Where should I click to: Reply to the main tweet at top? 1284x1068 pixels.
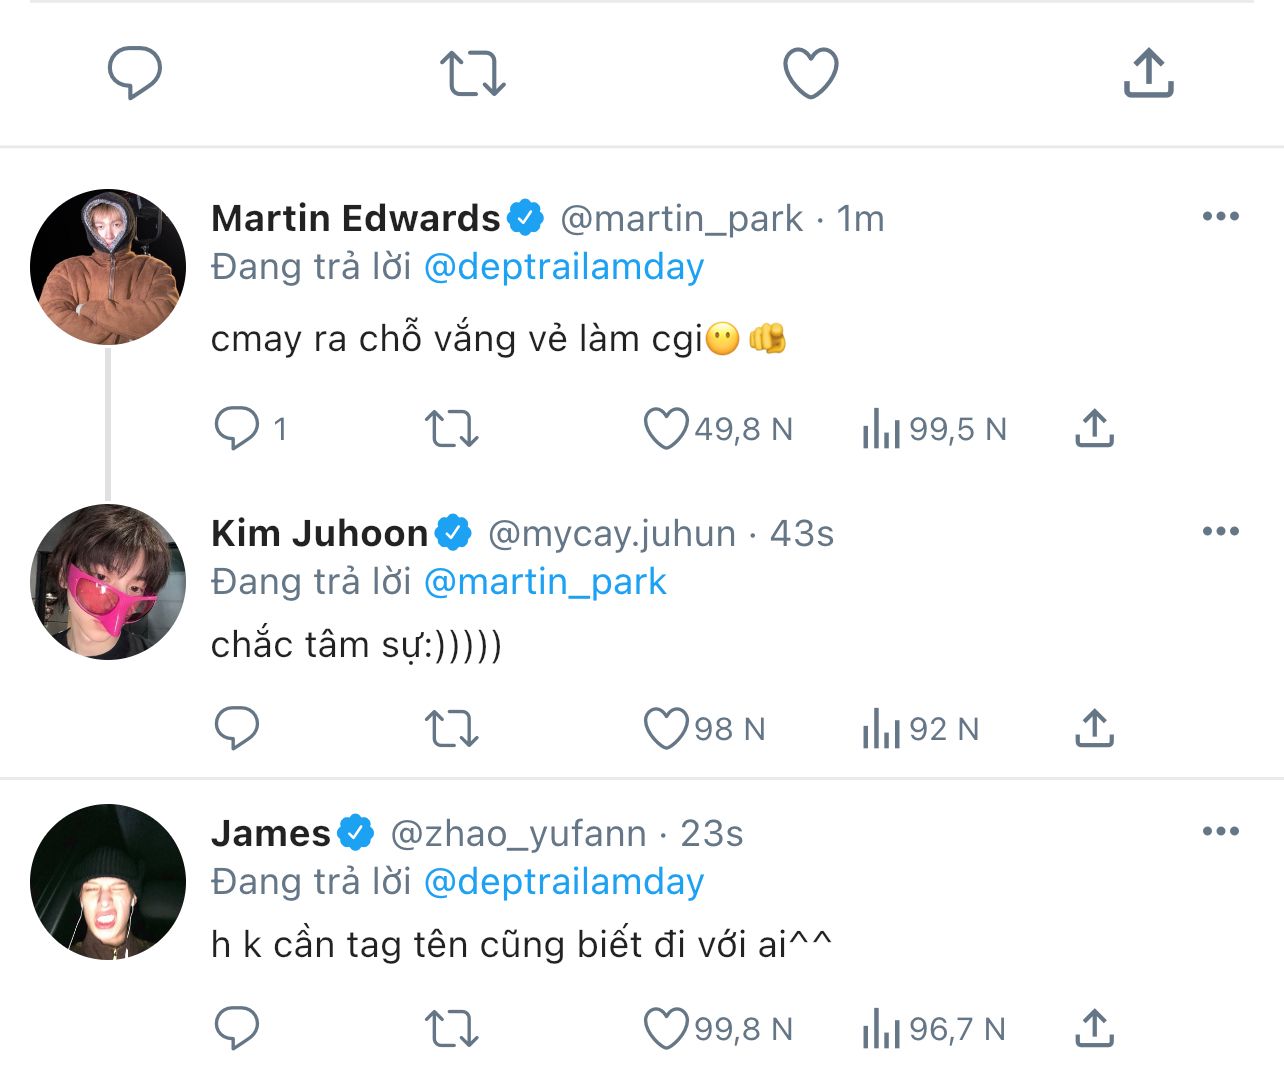coord(134,73)
